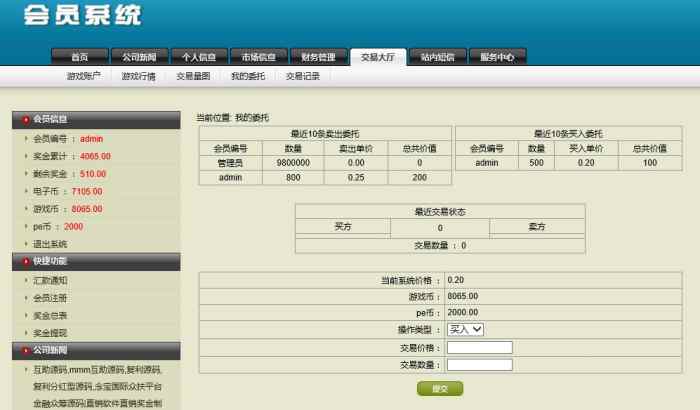Click the 9800000 quantity cell
Screen dimensions: 700x410
(293, 163)
